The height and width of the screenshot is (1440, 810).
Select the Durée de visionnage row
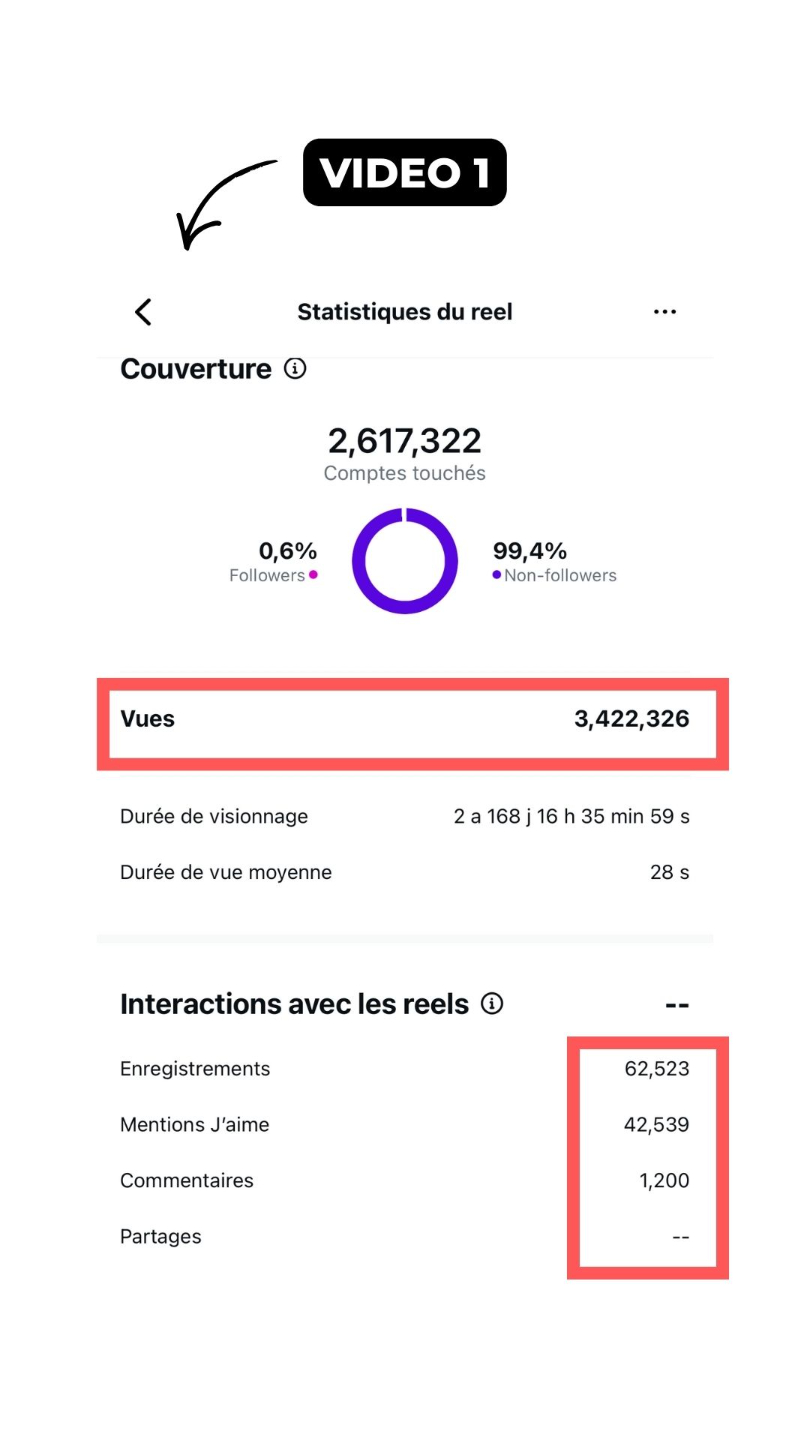click(405, 817)
